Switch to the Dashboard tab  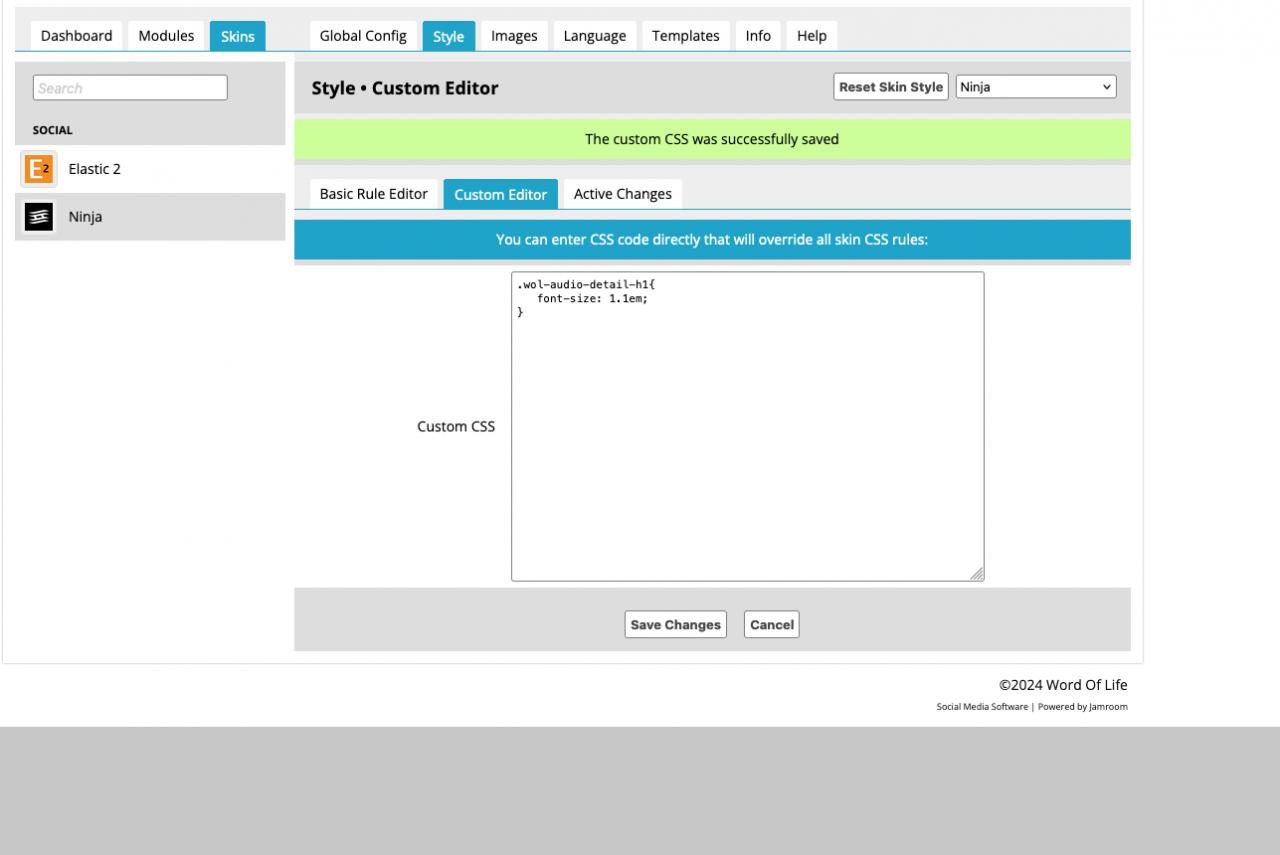(76, 36)
